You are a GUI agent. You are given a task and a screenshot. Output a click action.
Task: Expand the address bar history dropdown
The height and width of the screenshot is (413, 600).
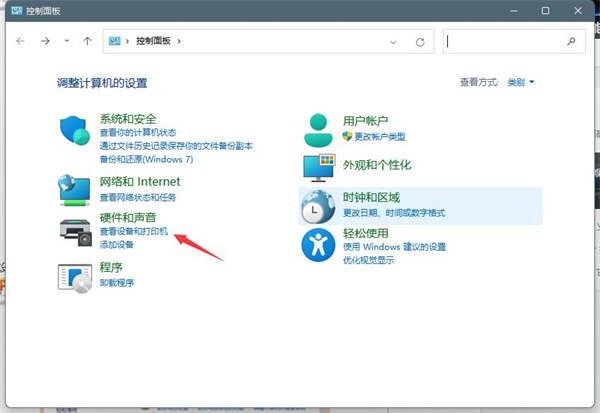(x=394, y=42)
